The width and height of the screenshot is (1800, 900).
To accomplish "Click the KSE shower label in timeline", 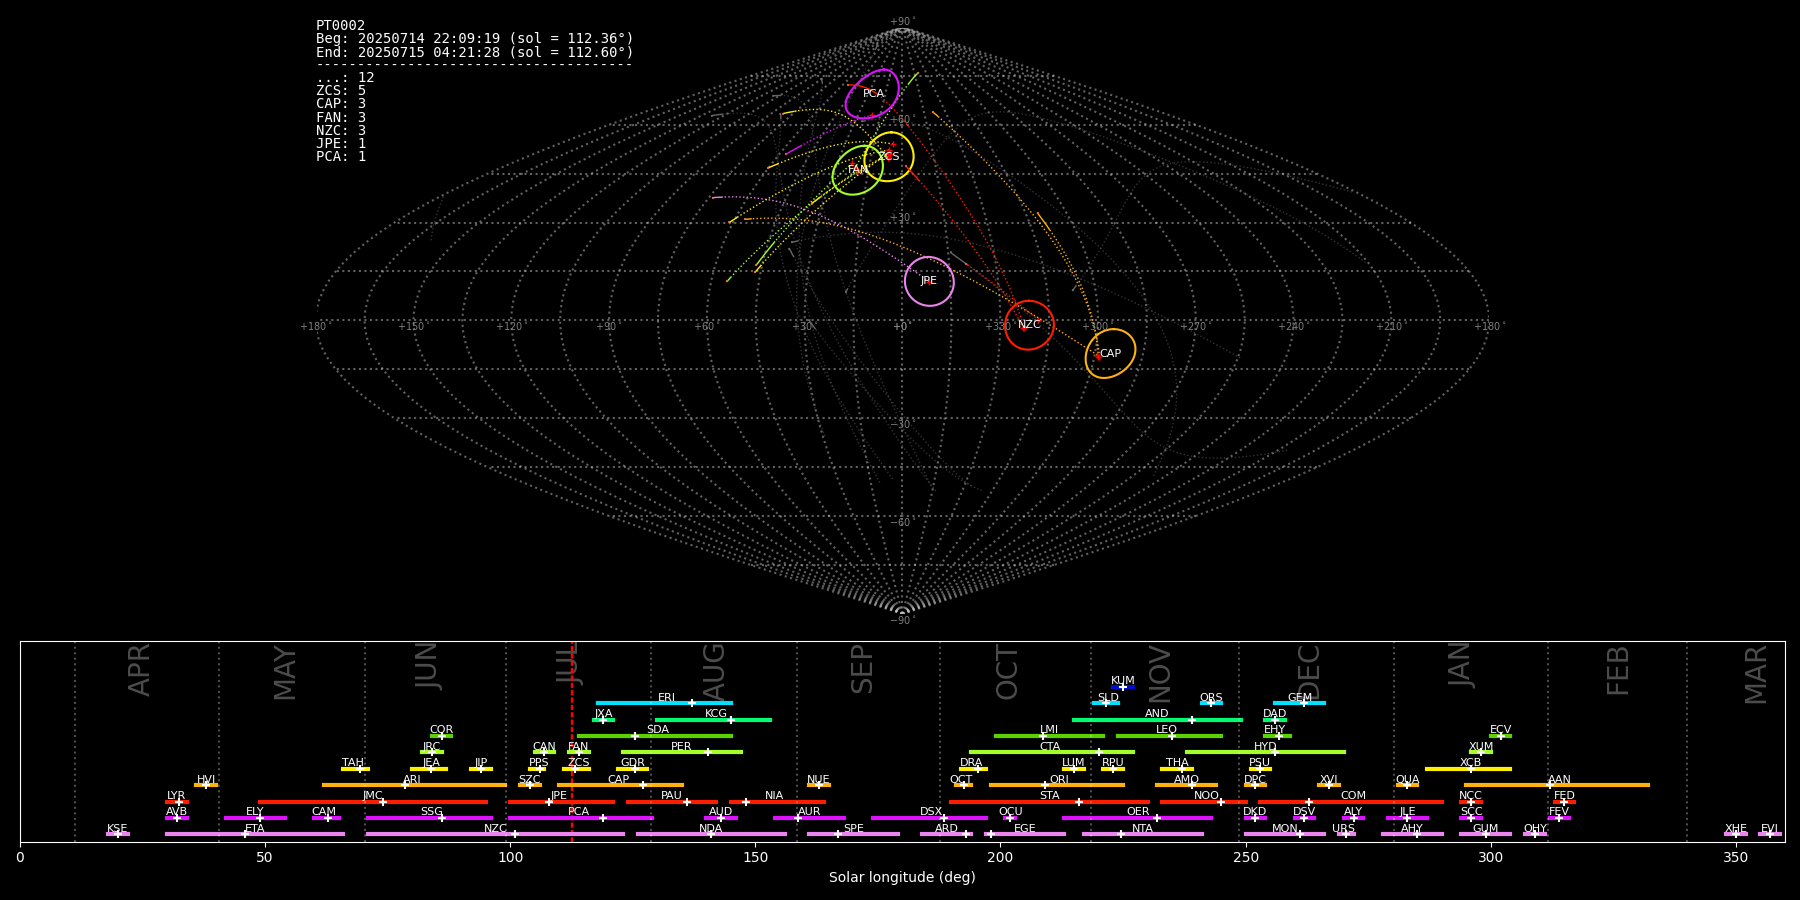I will coord(117,828).
